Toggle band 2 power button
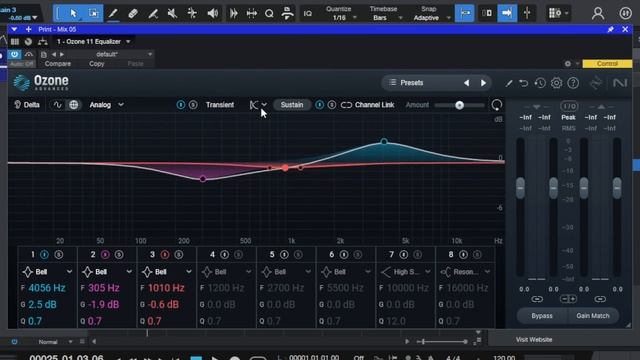The image size is (640, 360). [105, 255]
